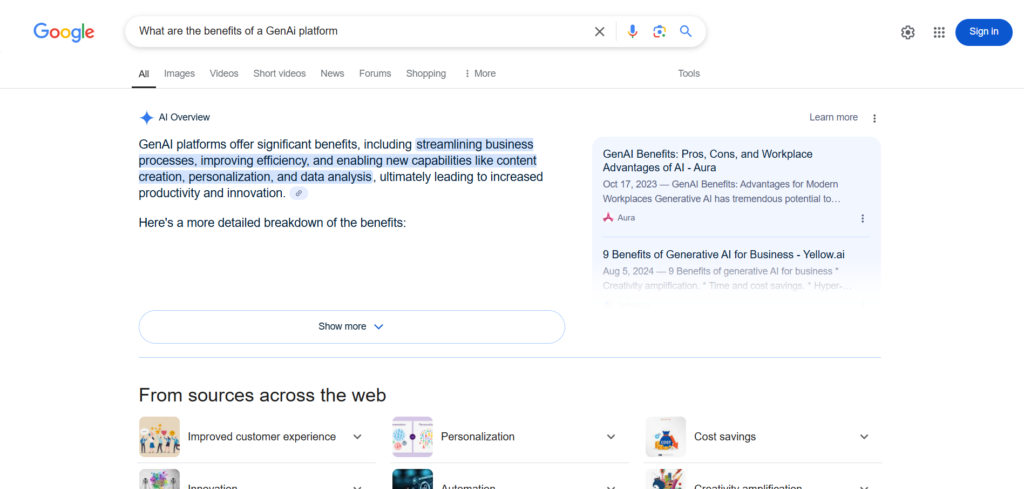The height and width of the screenshot is (489, 1024).
Task: Switch to the Images tab
Action: click(179, 74)
